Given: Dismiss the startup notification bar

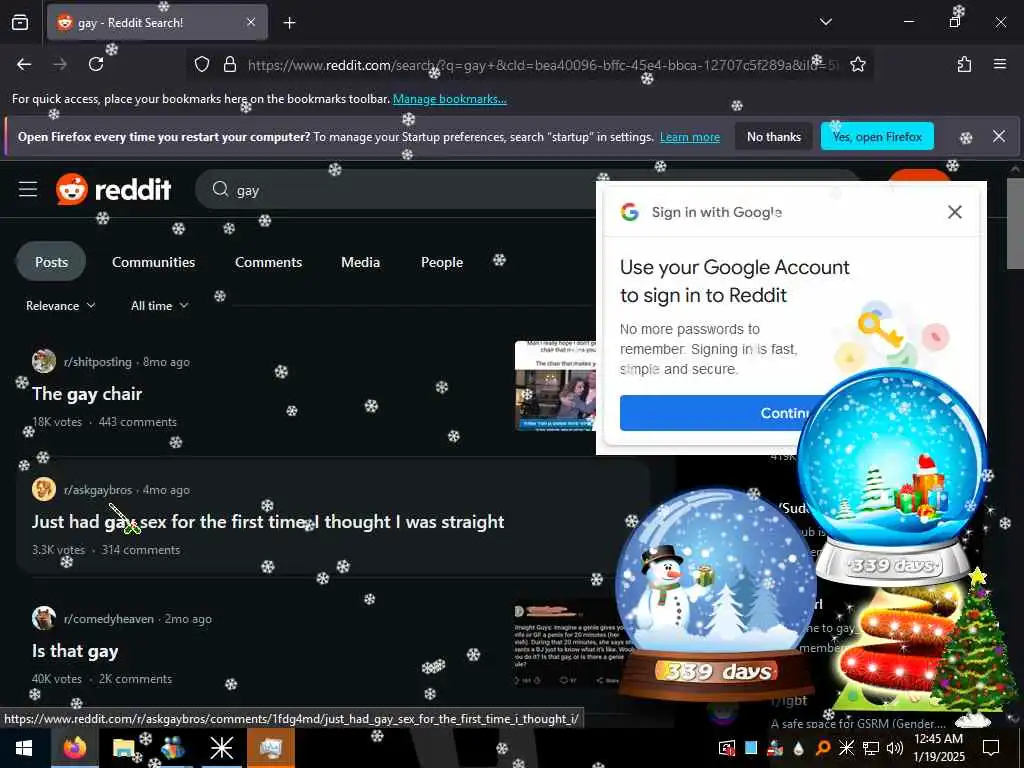Looking at the screenshot, I should click(x=999, y=136).
